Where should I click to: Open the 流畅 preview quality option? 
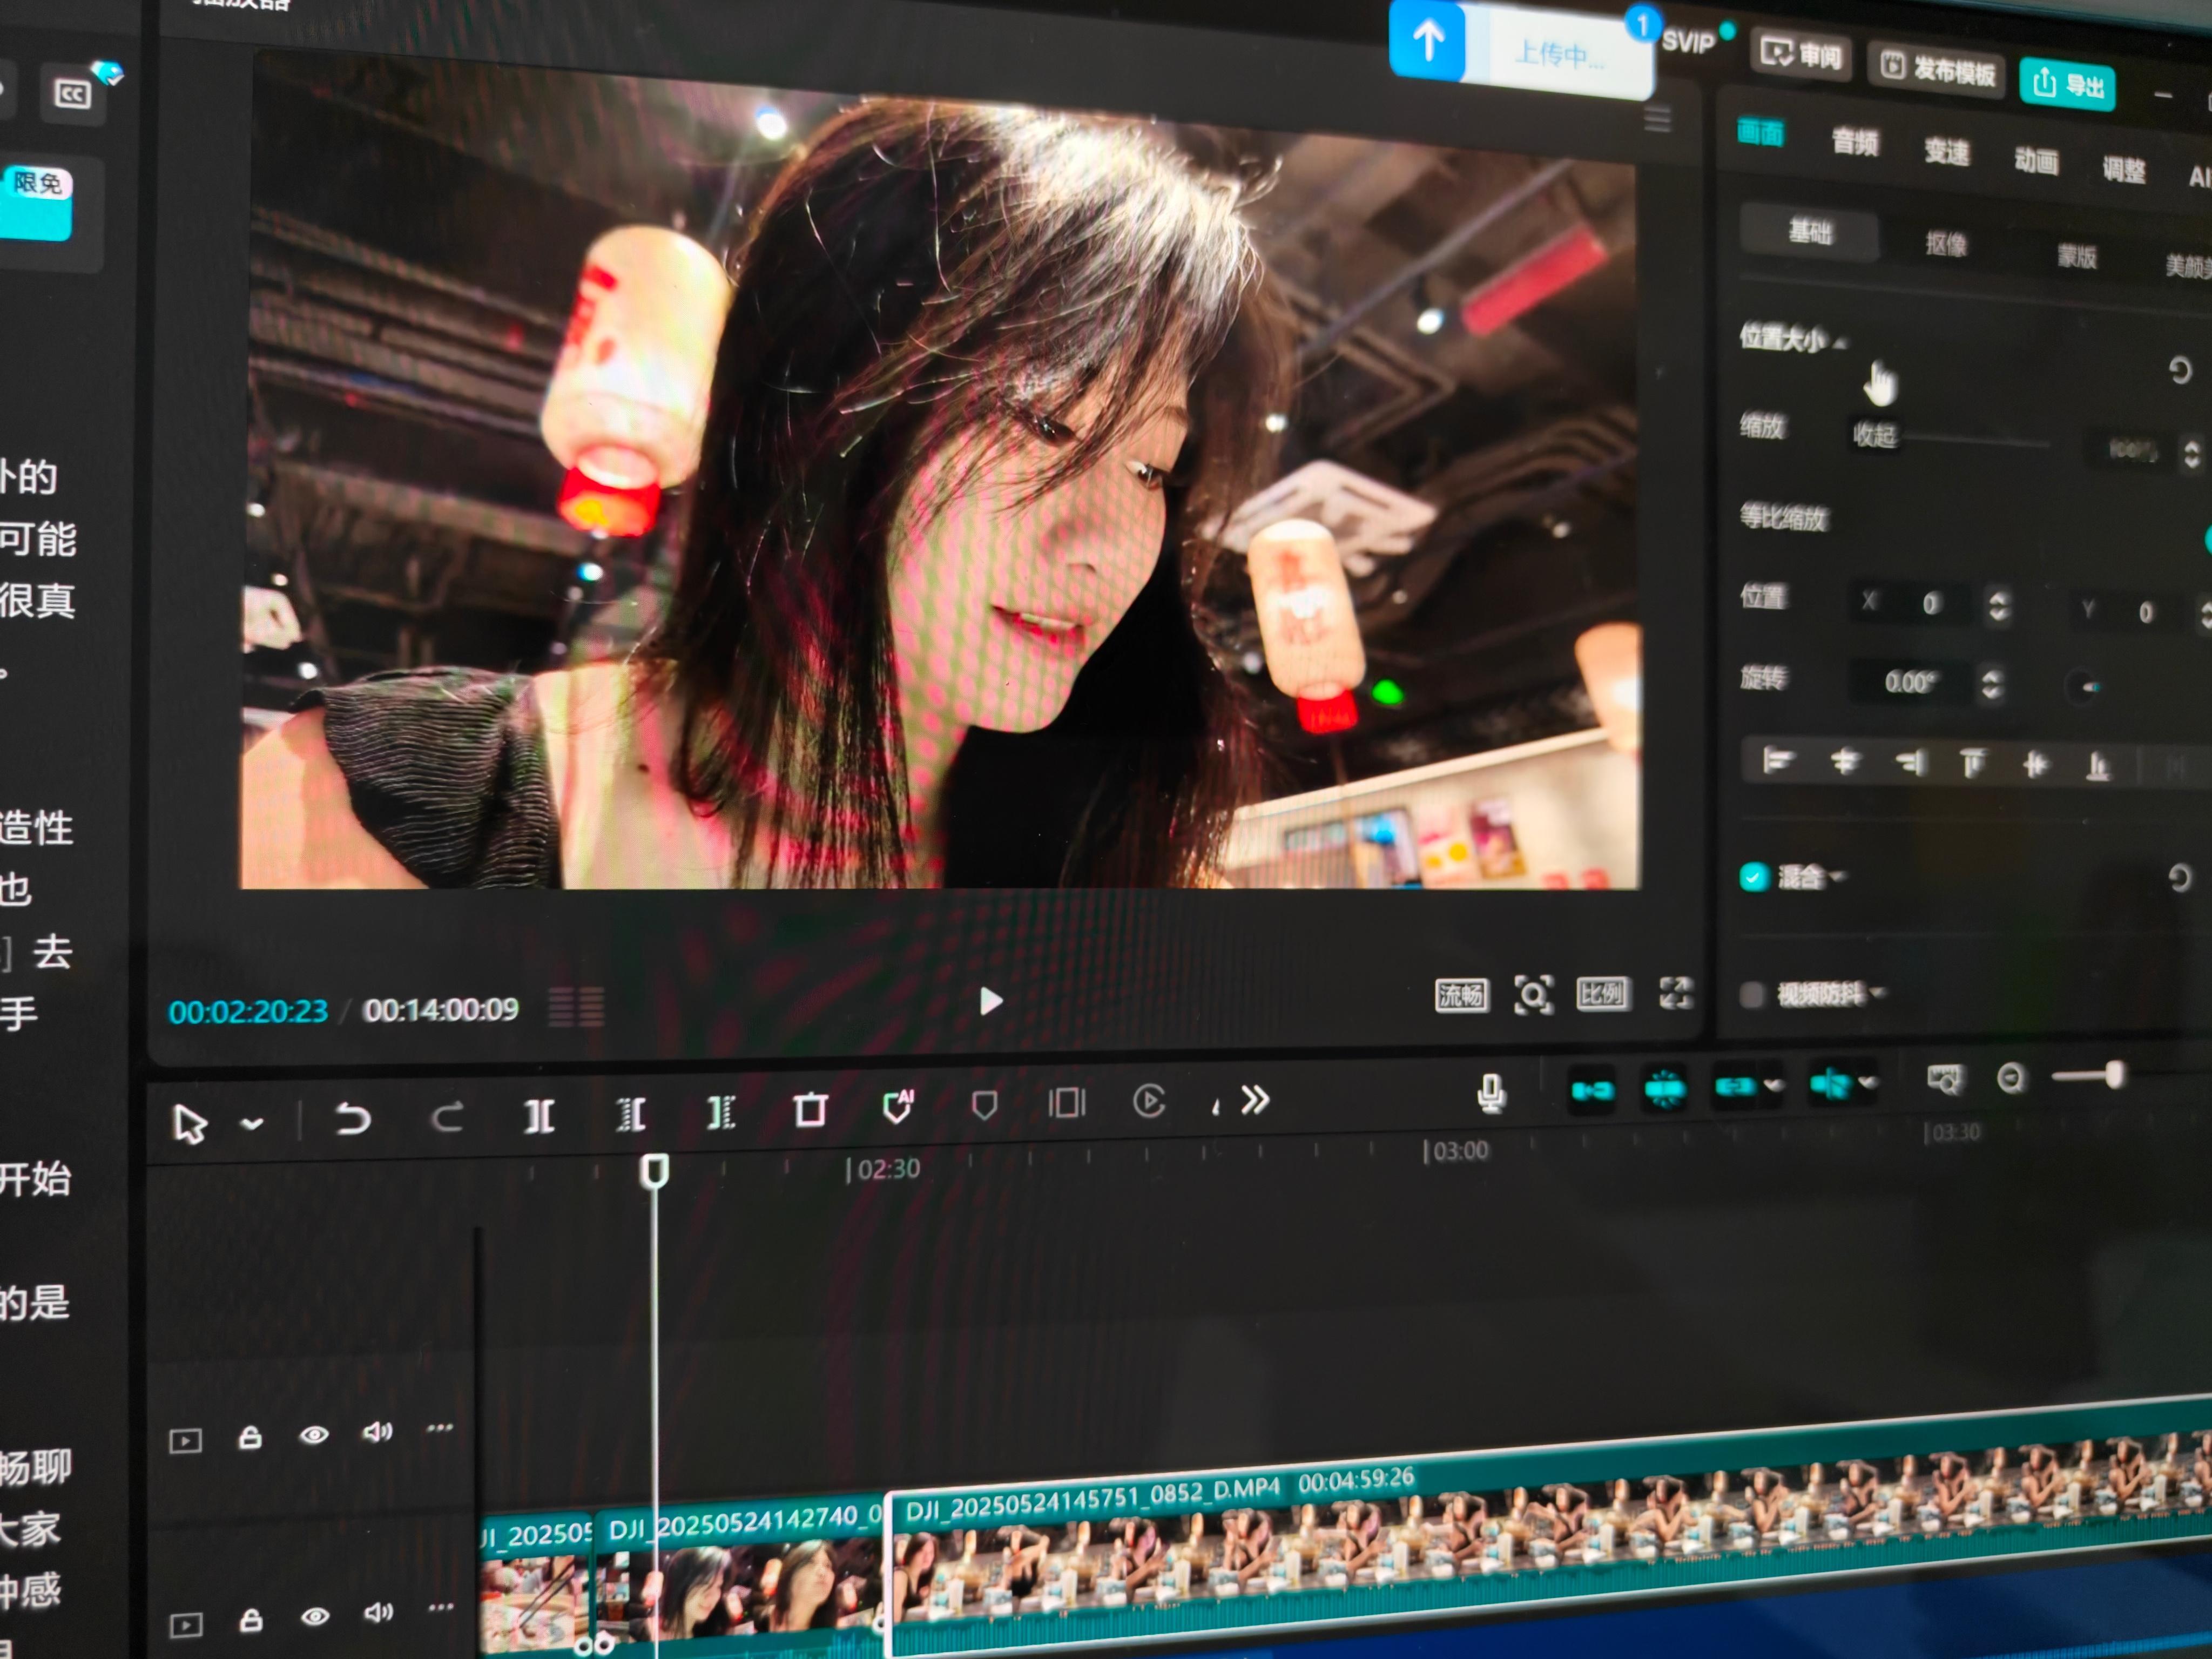(x=1461, y=995)
